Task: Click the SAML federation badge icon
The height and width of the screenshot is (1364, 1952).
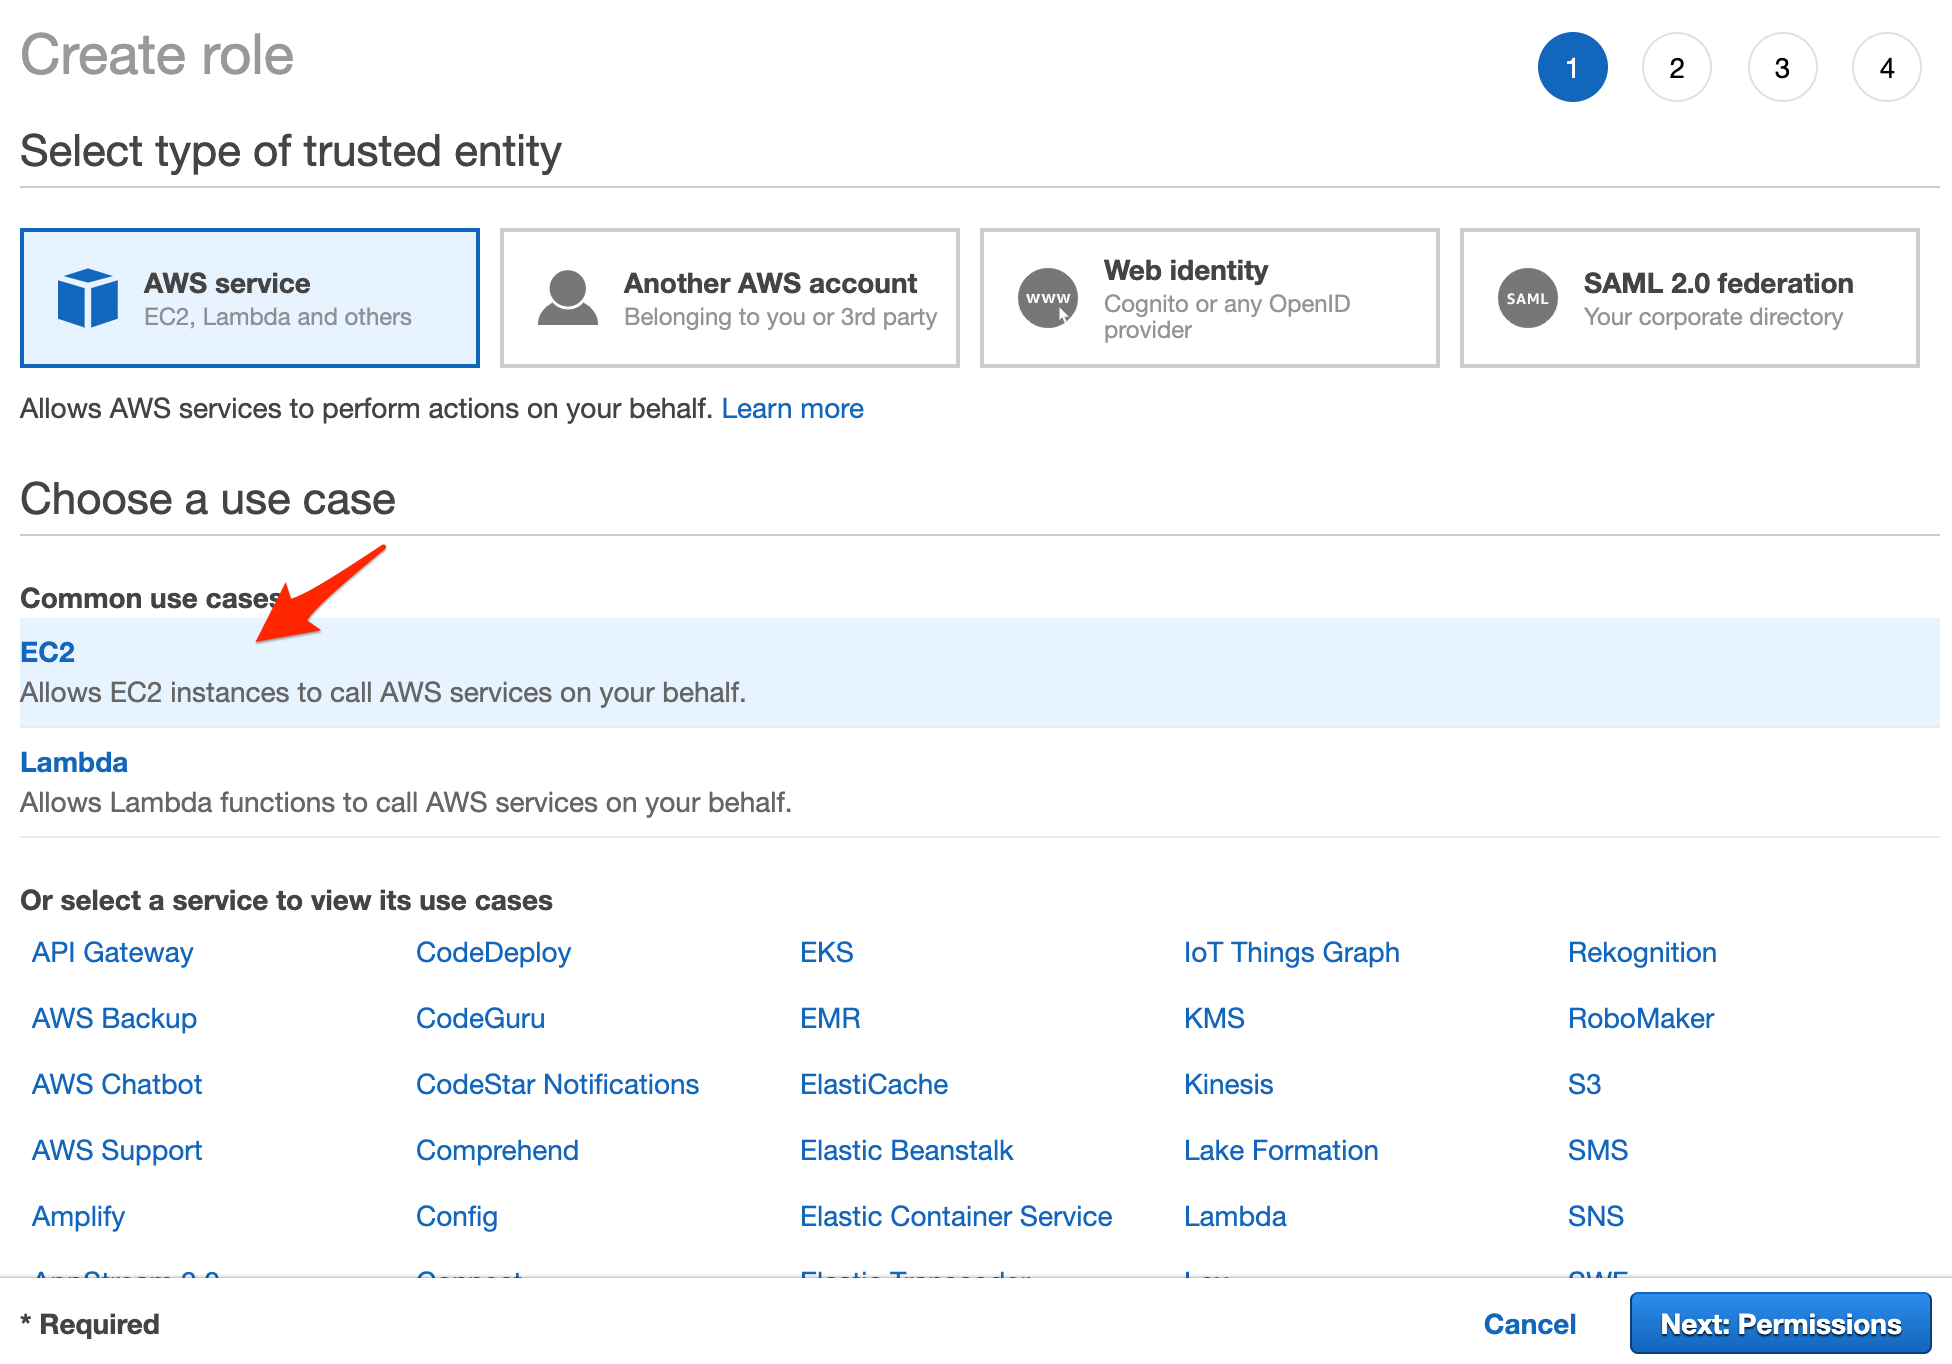Action: coord(1528,298)
